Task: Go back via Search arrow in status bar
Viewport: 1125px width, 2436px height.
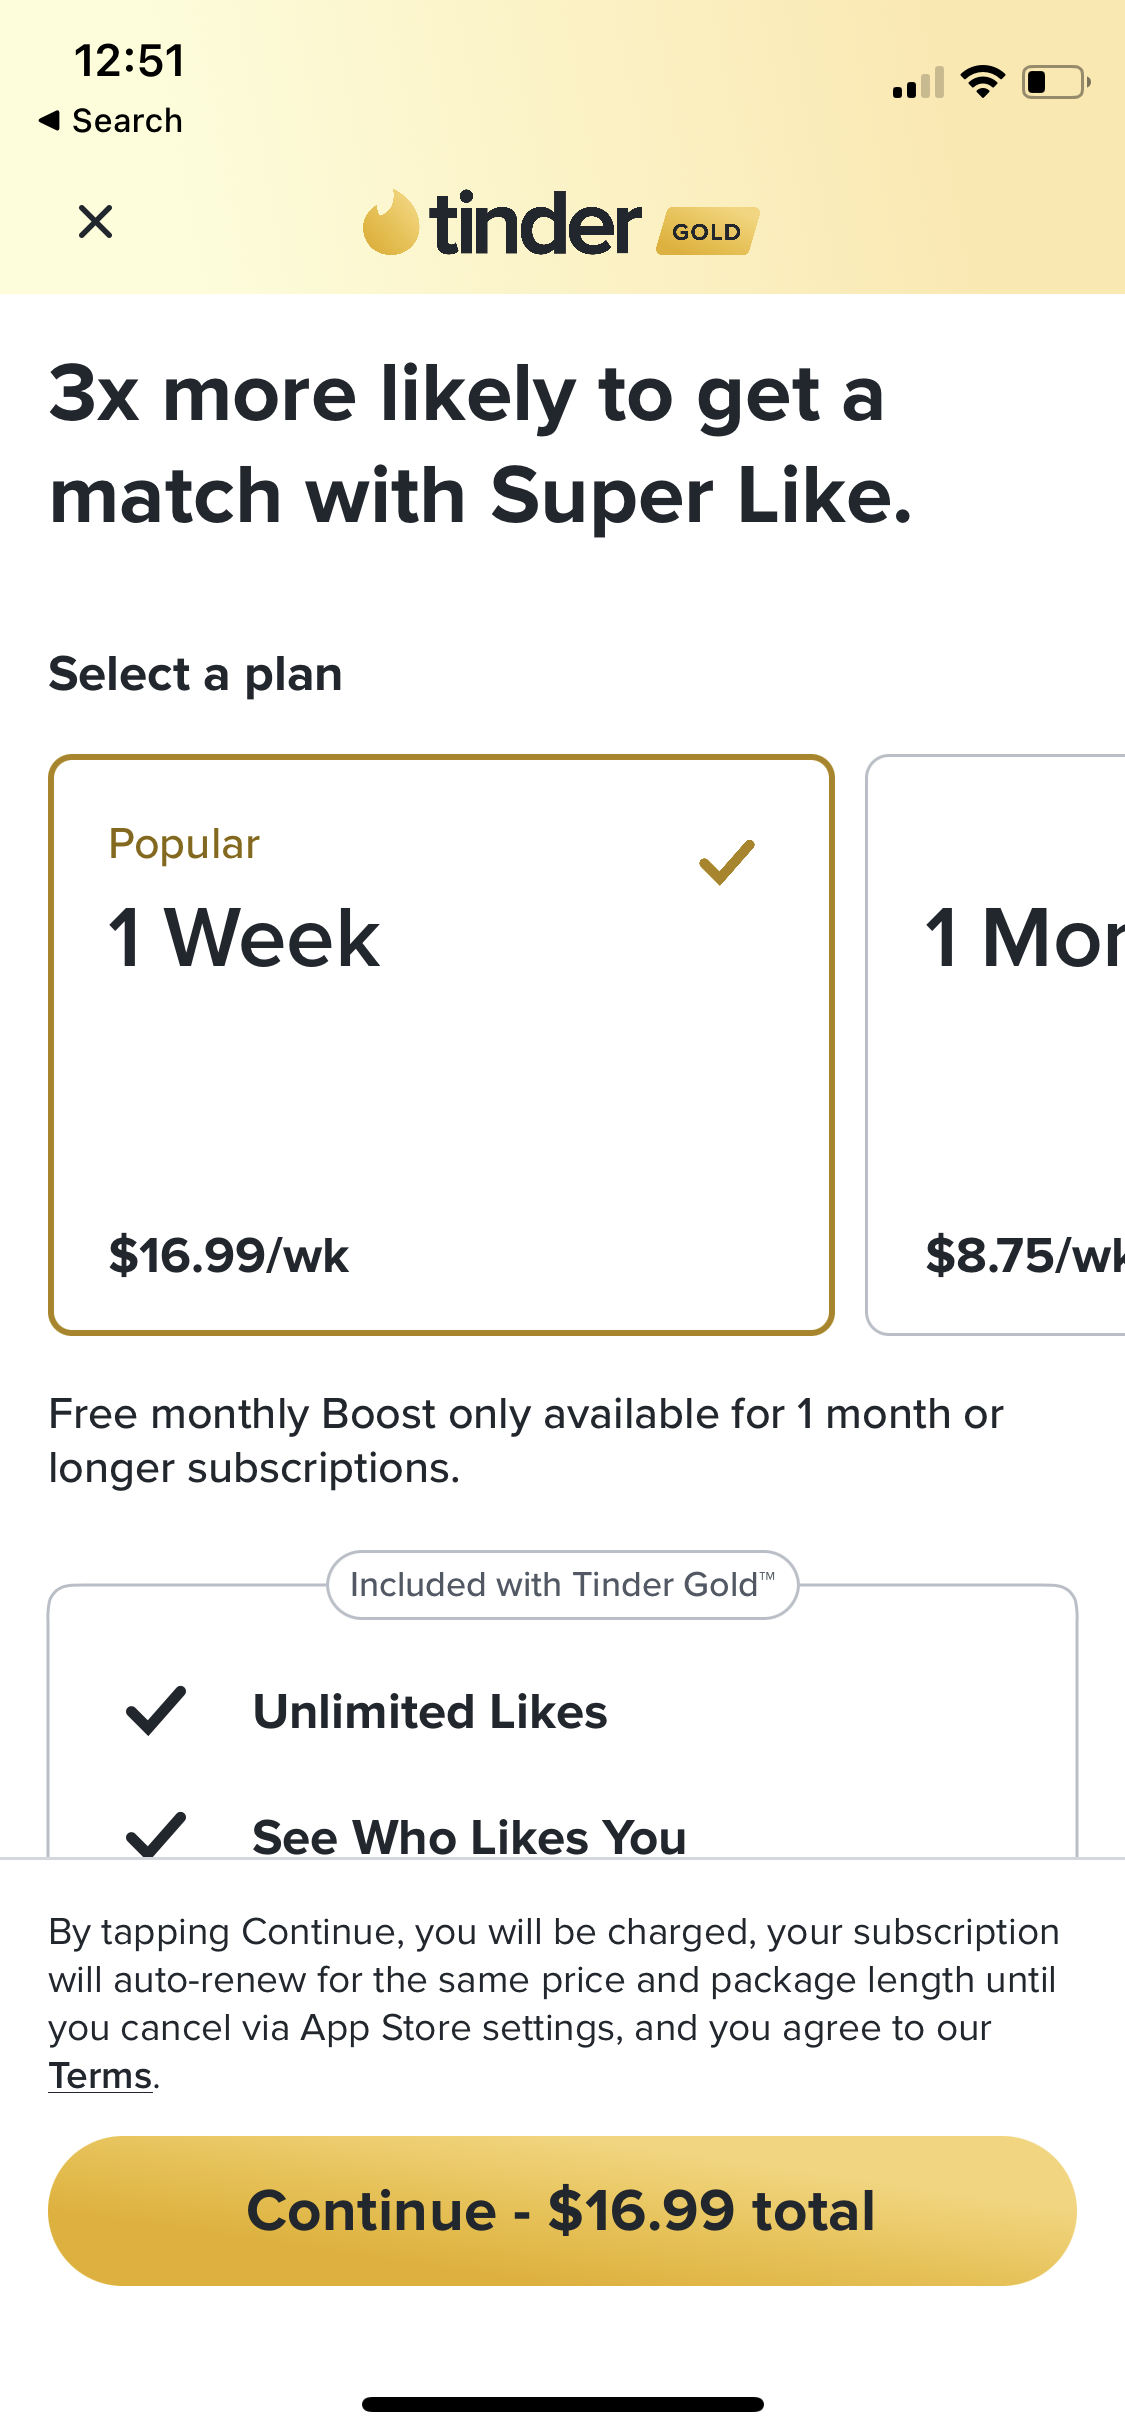Action: (x=110, y=121)
